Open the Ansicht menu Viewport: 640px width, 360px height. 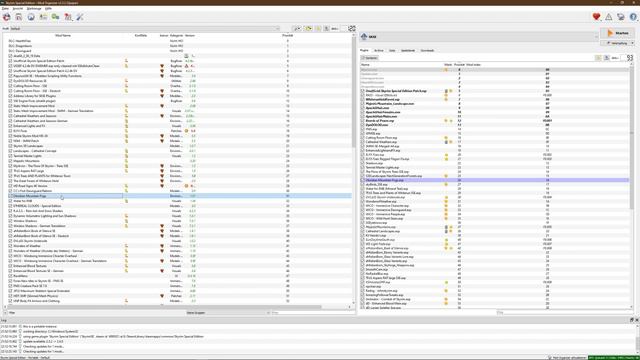pos(18,8)
